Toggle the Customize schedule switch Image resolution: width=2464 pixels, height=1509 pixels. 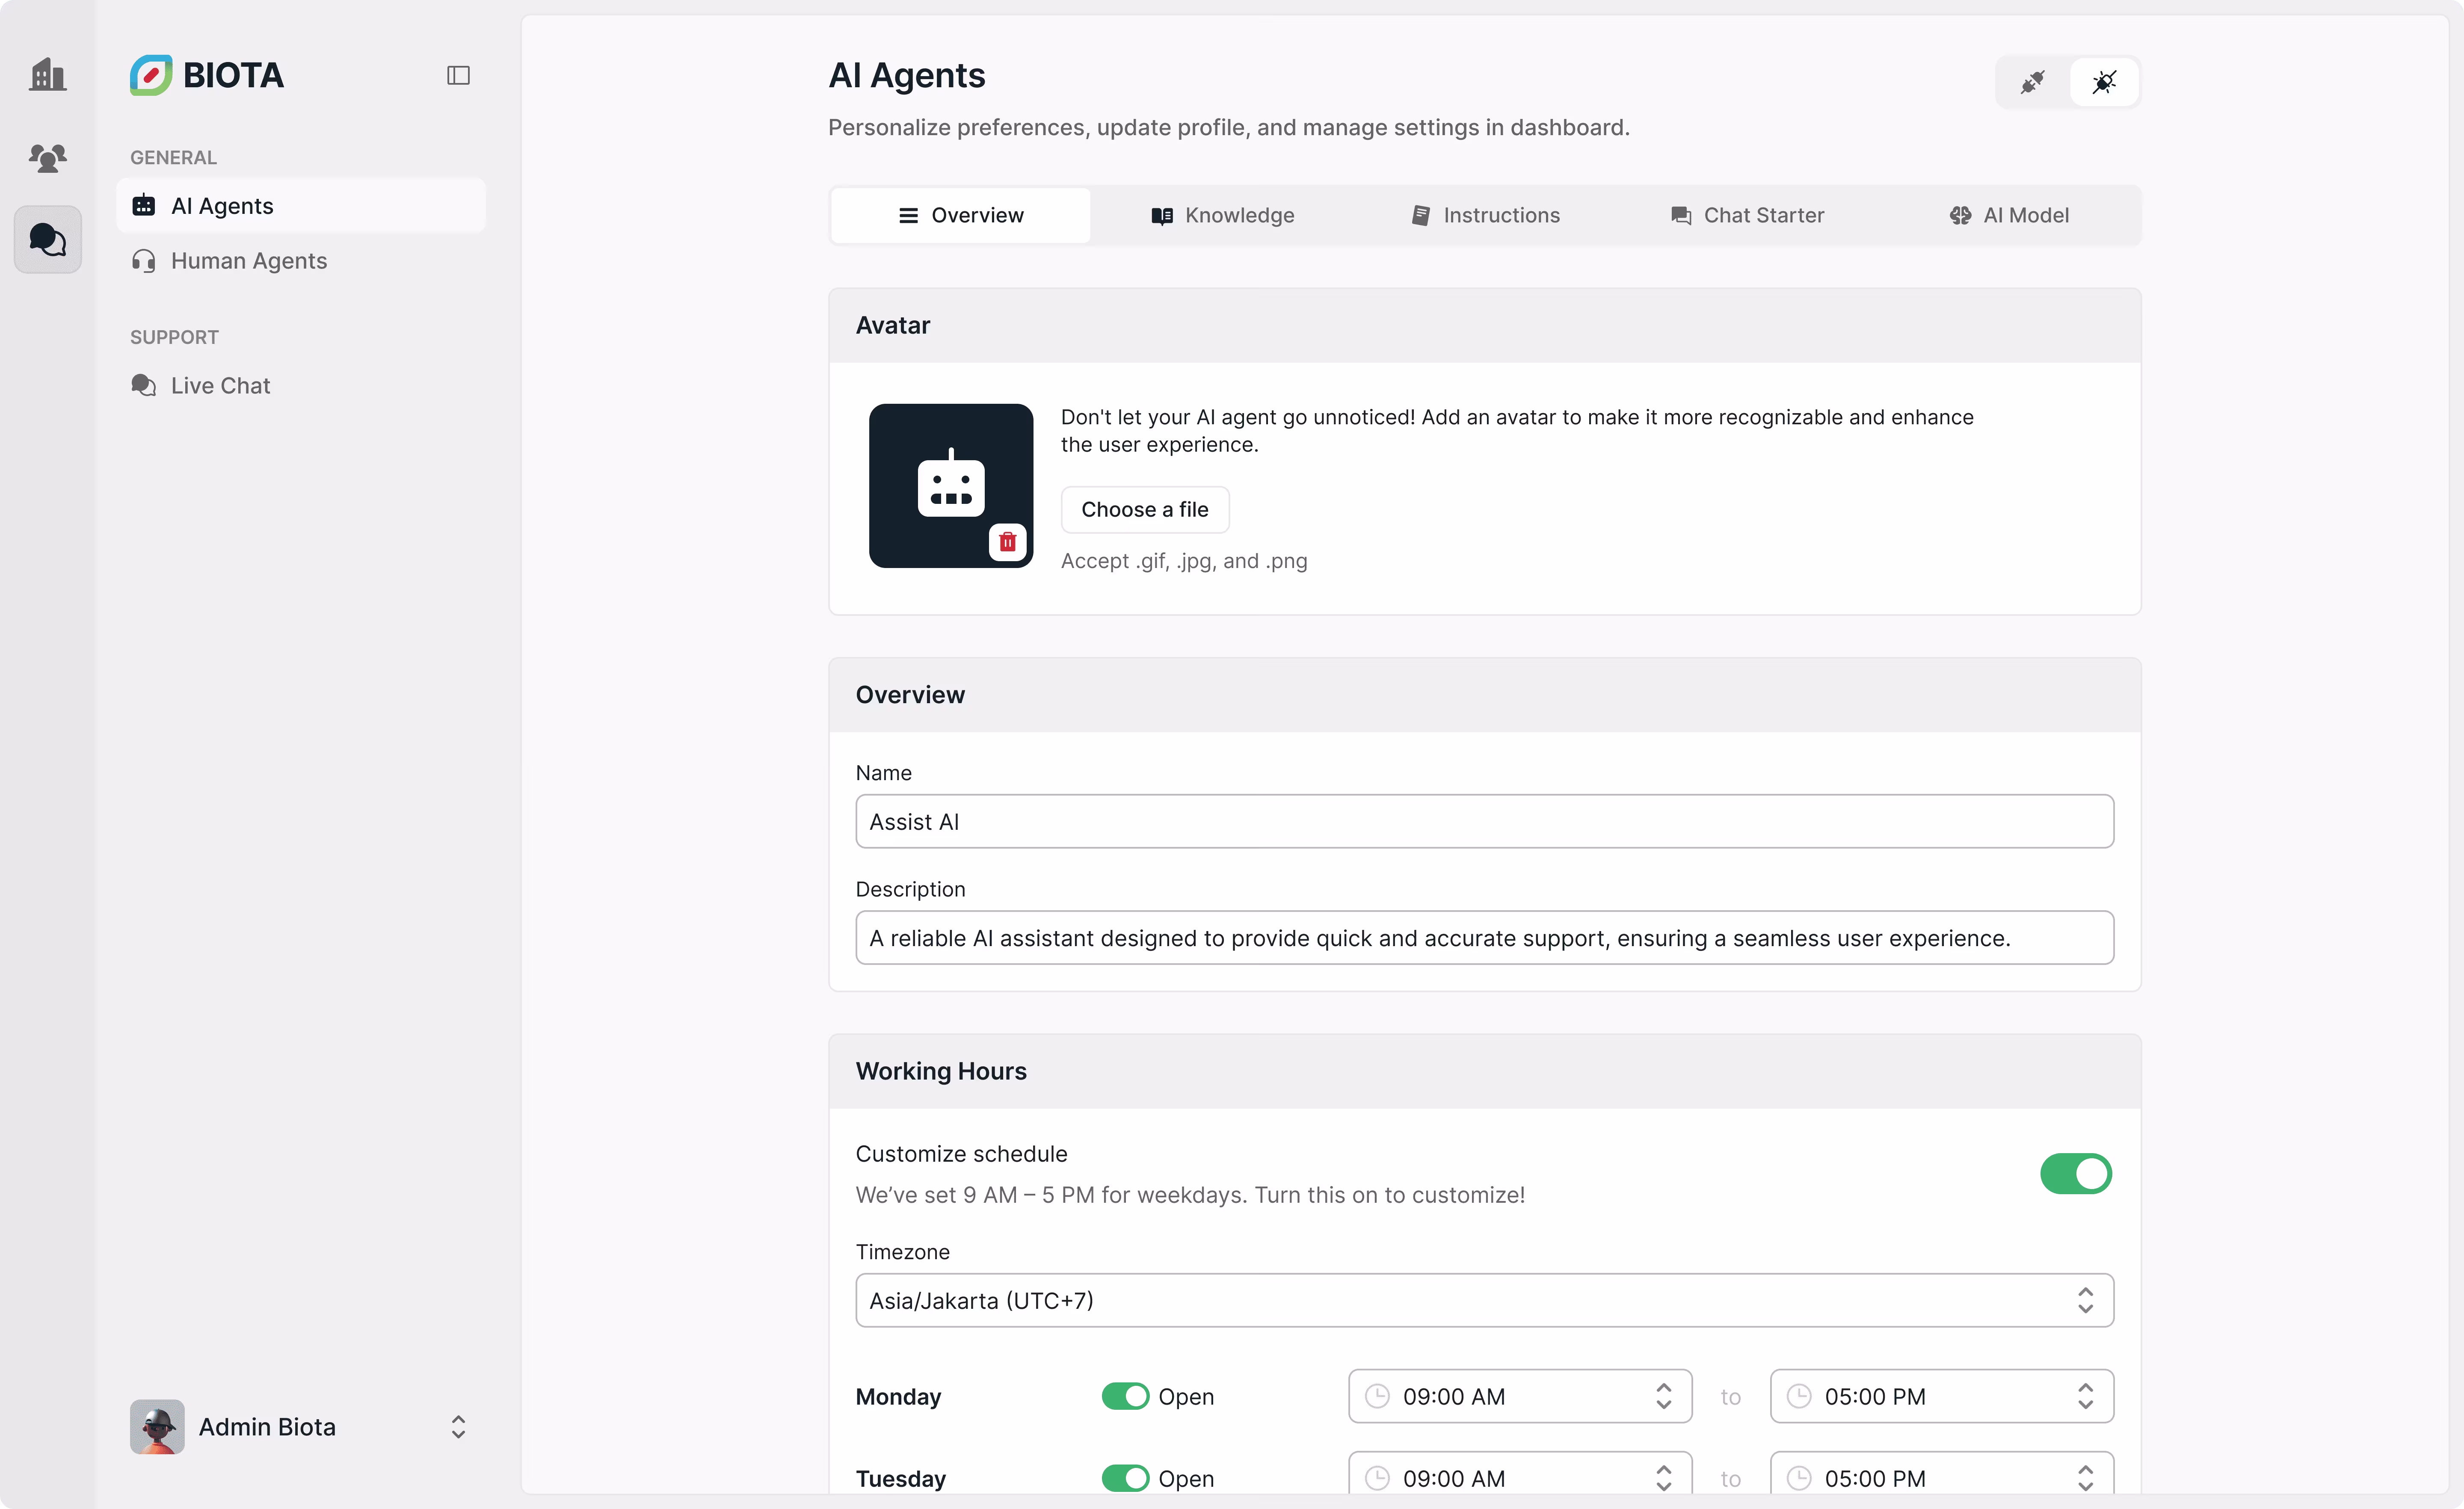pos(2076,1174)
